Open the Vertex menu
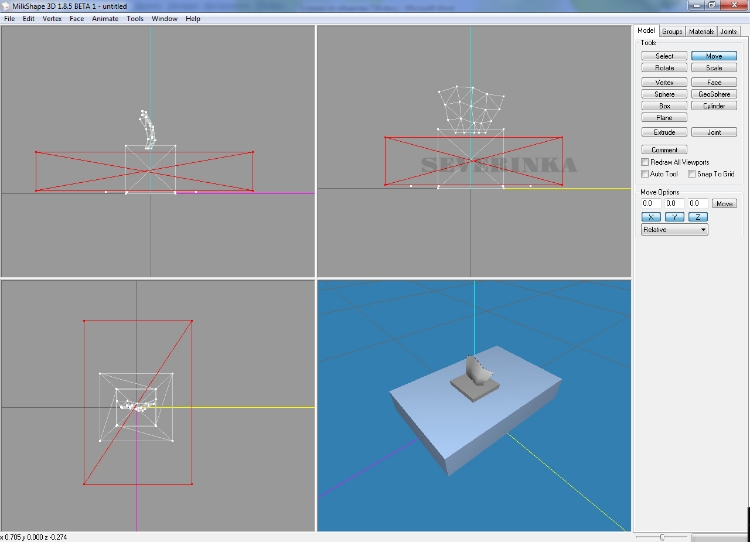 [x=51, y=18]
